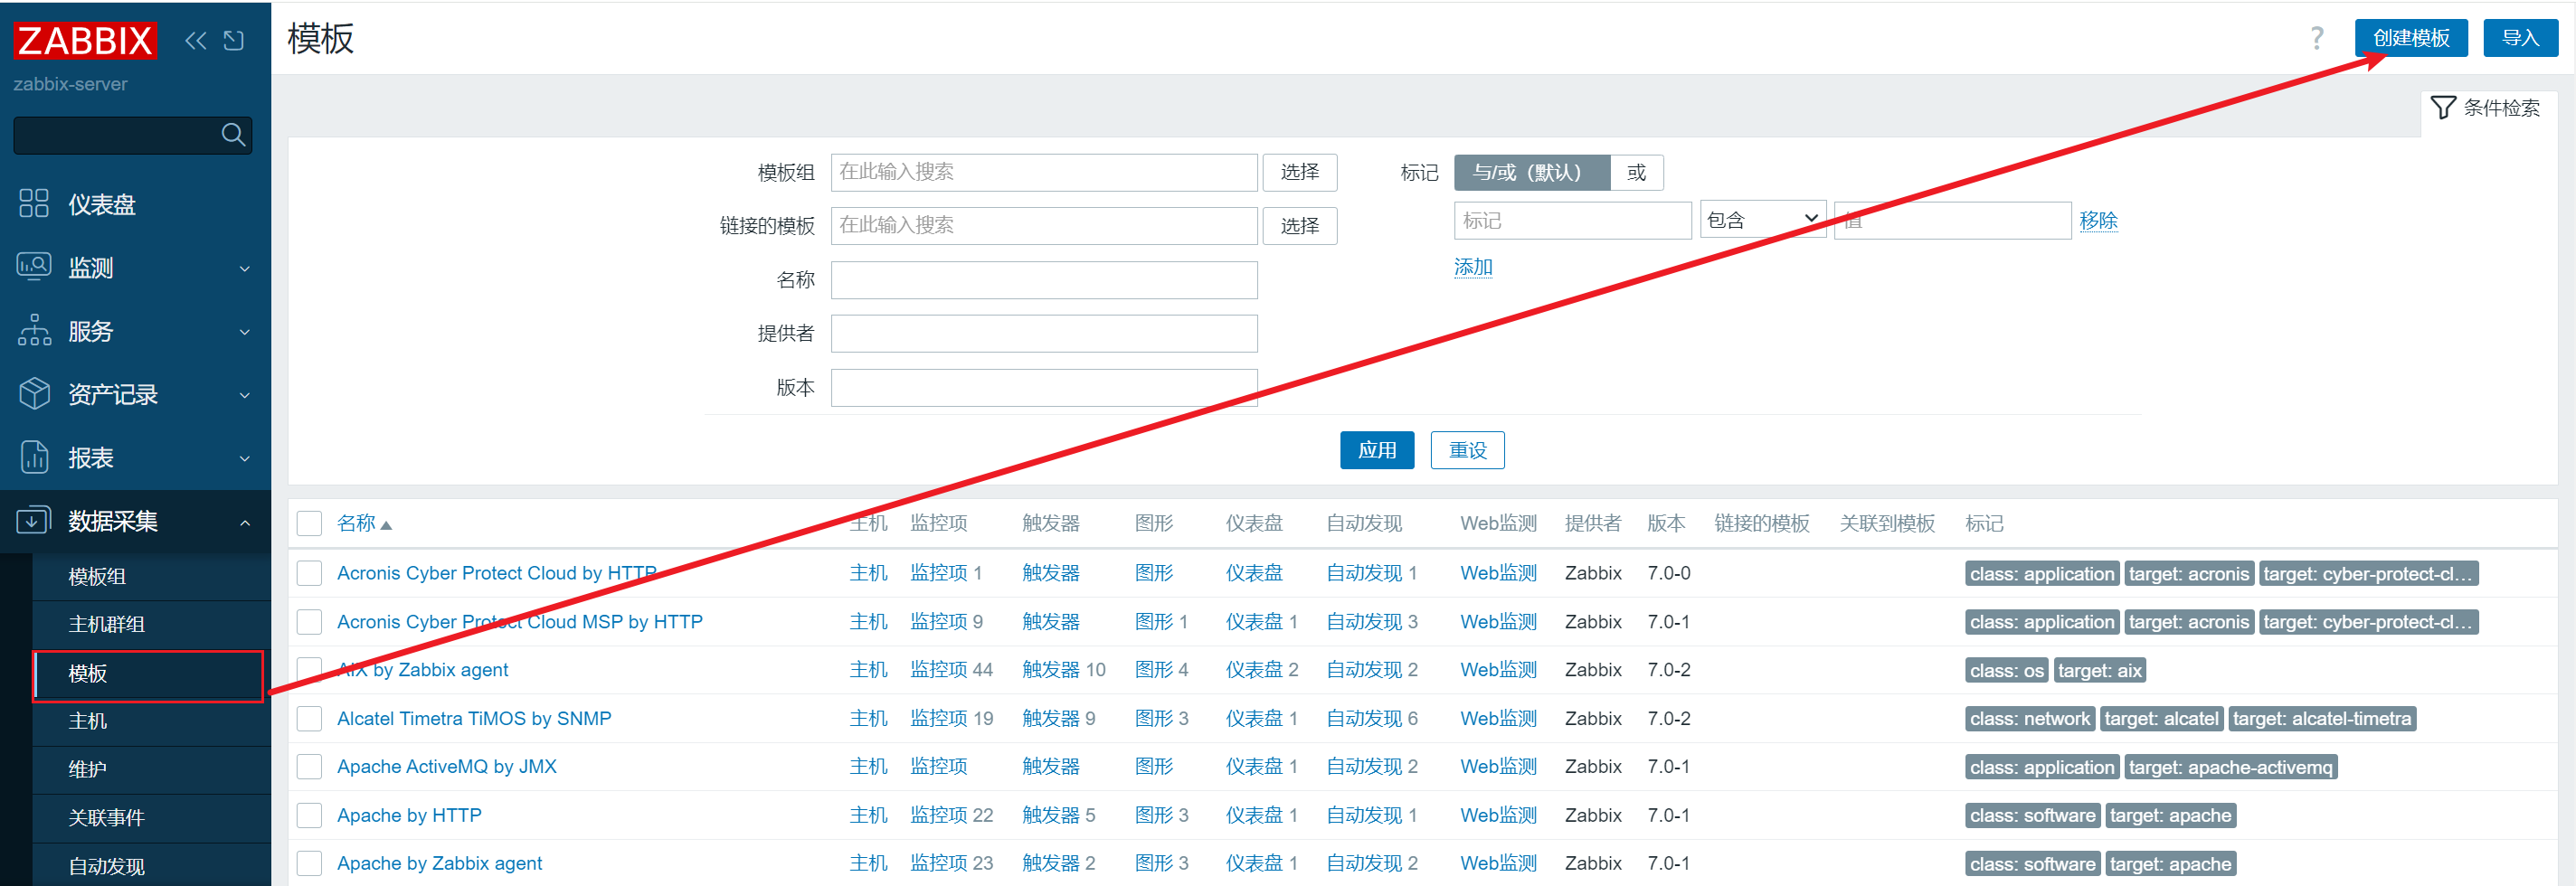The width and height of the screenshot is (2576, 886).
Task: Toggle the sidebar hide icon next to the chevrons
Action: pyautogui.click(x=234, y=40)
